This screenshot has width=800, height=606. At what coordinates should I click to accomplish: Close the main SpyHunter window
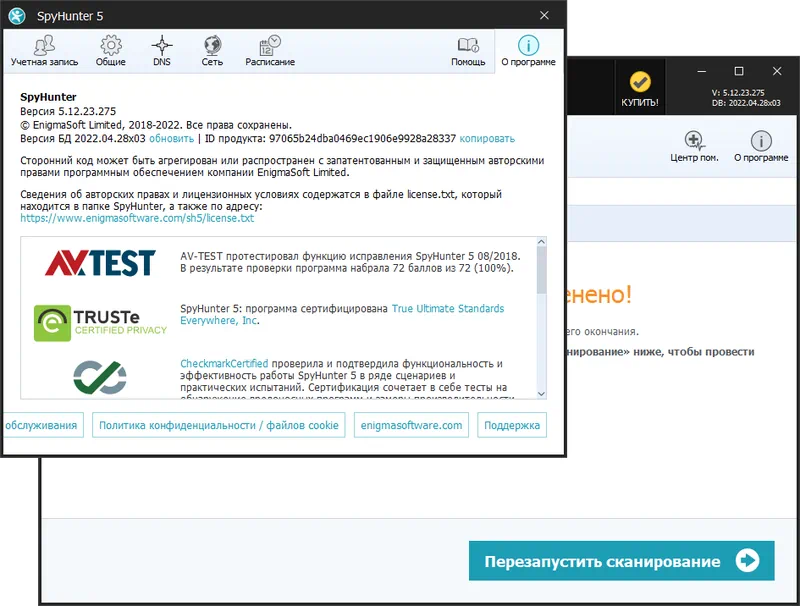point(777,71)
